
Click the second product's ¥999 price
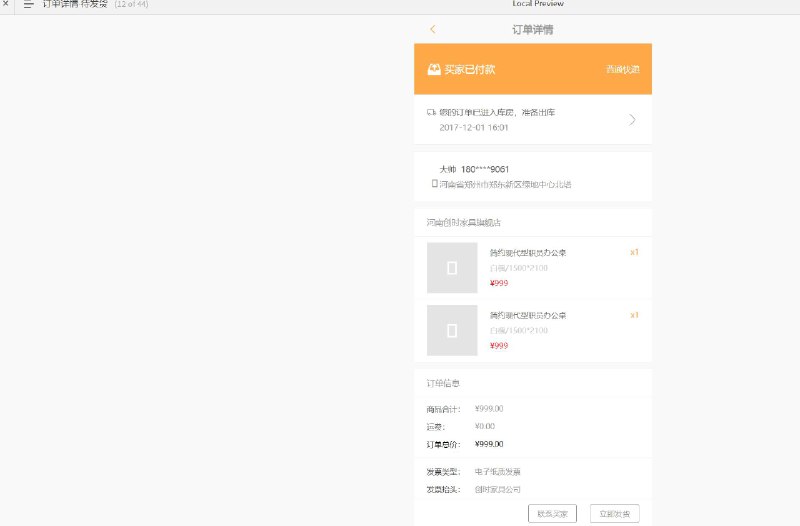pos(499,346)
